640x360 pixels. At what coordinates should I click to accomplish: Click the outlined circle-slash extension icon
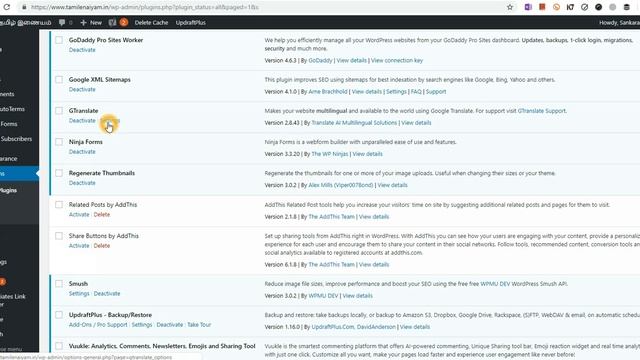584,7
